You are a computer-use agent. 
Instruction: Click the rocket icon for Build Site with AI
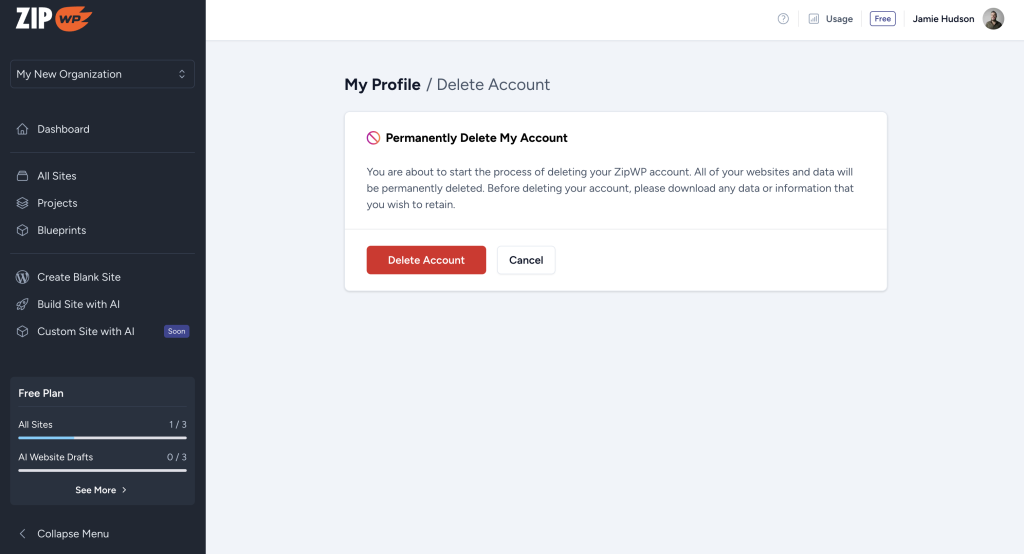coord(23,304)
